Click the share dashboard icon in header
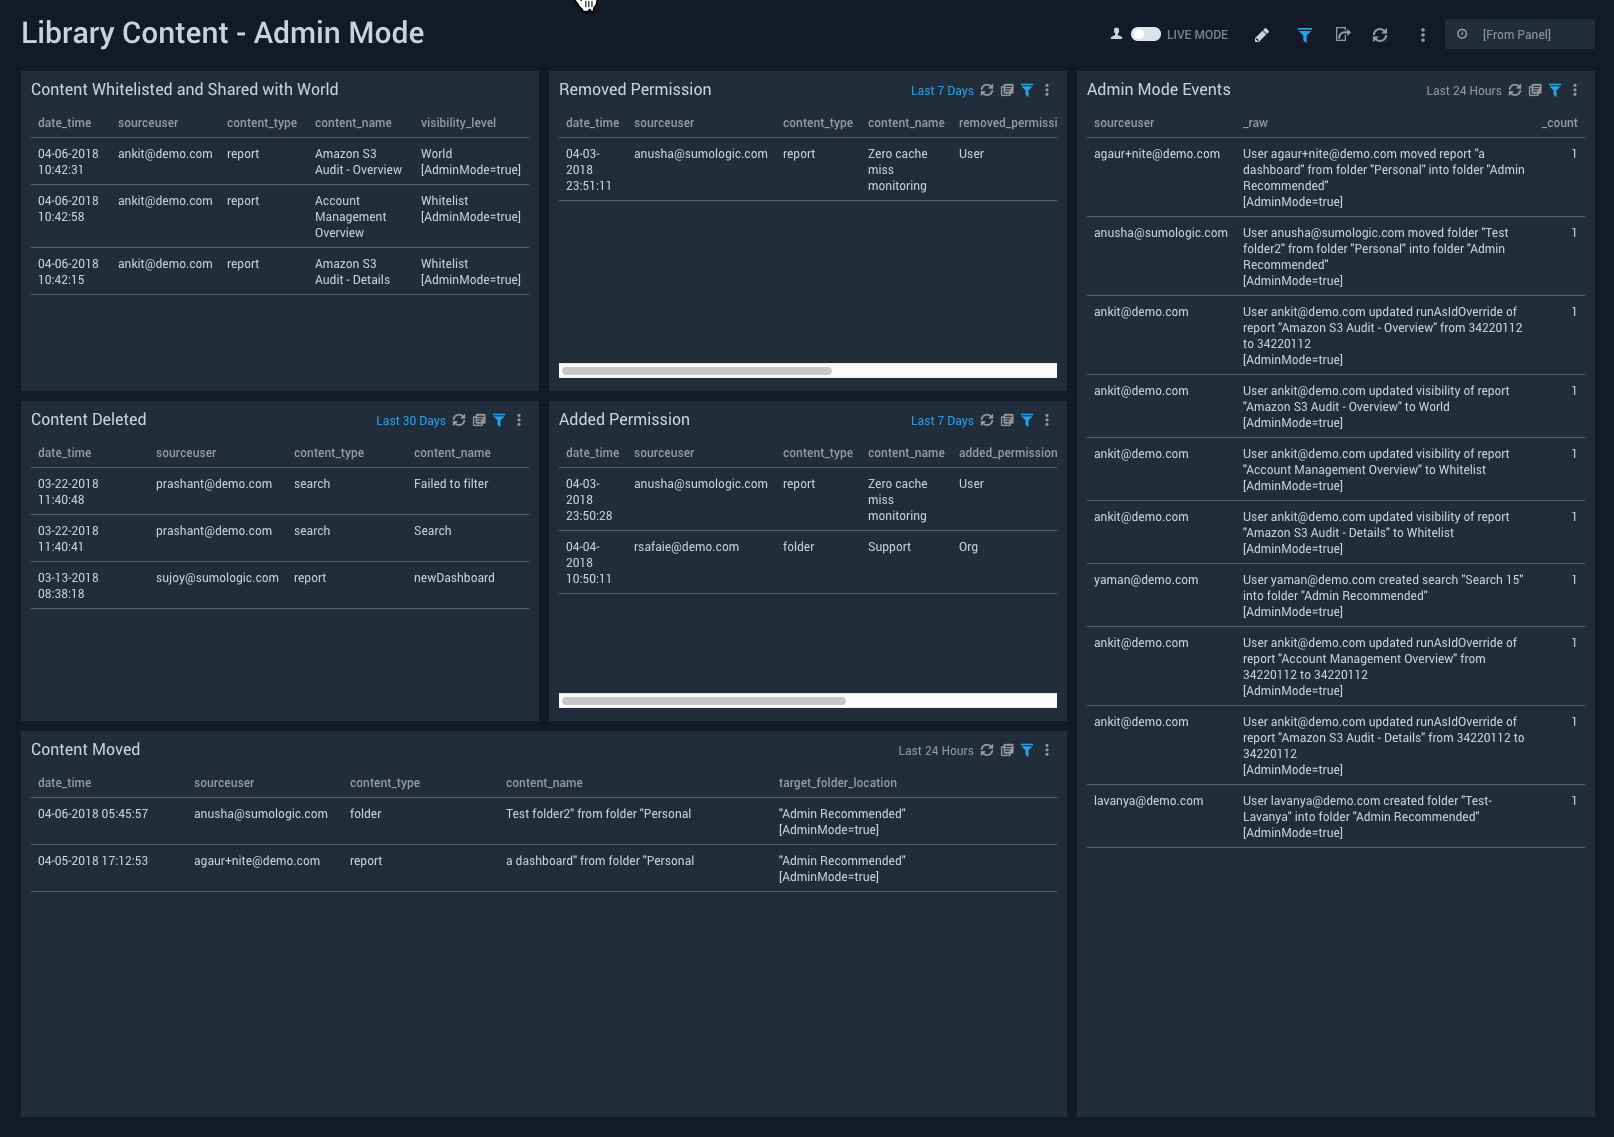Viewport: 1614px width, 1137px height. (1343, 35)
